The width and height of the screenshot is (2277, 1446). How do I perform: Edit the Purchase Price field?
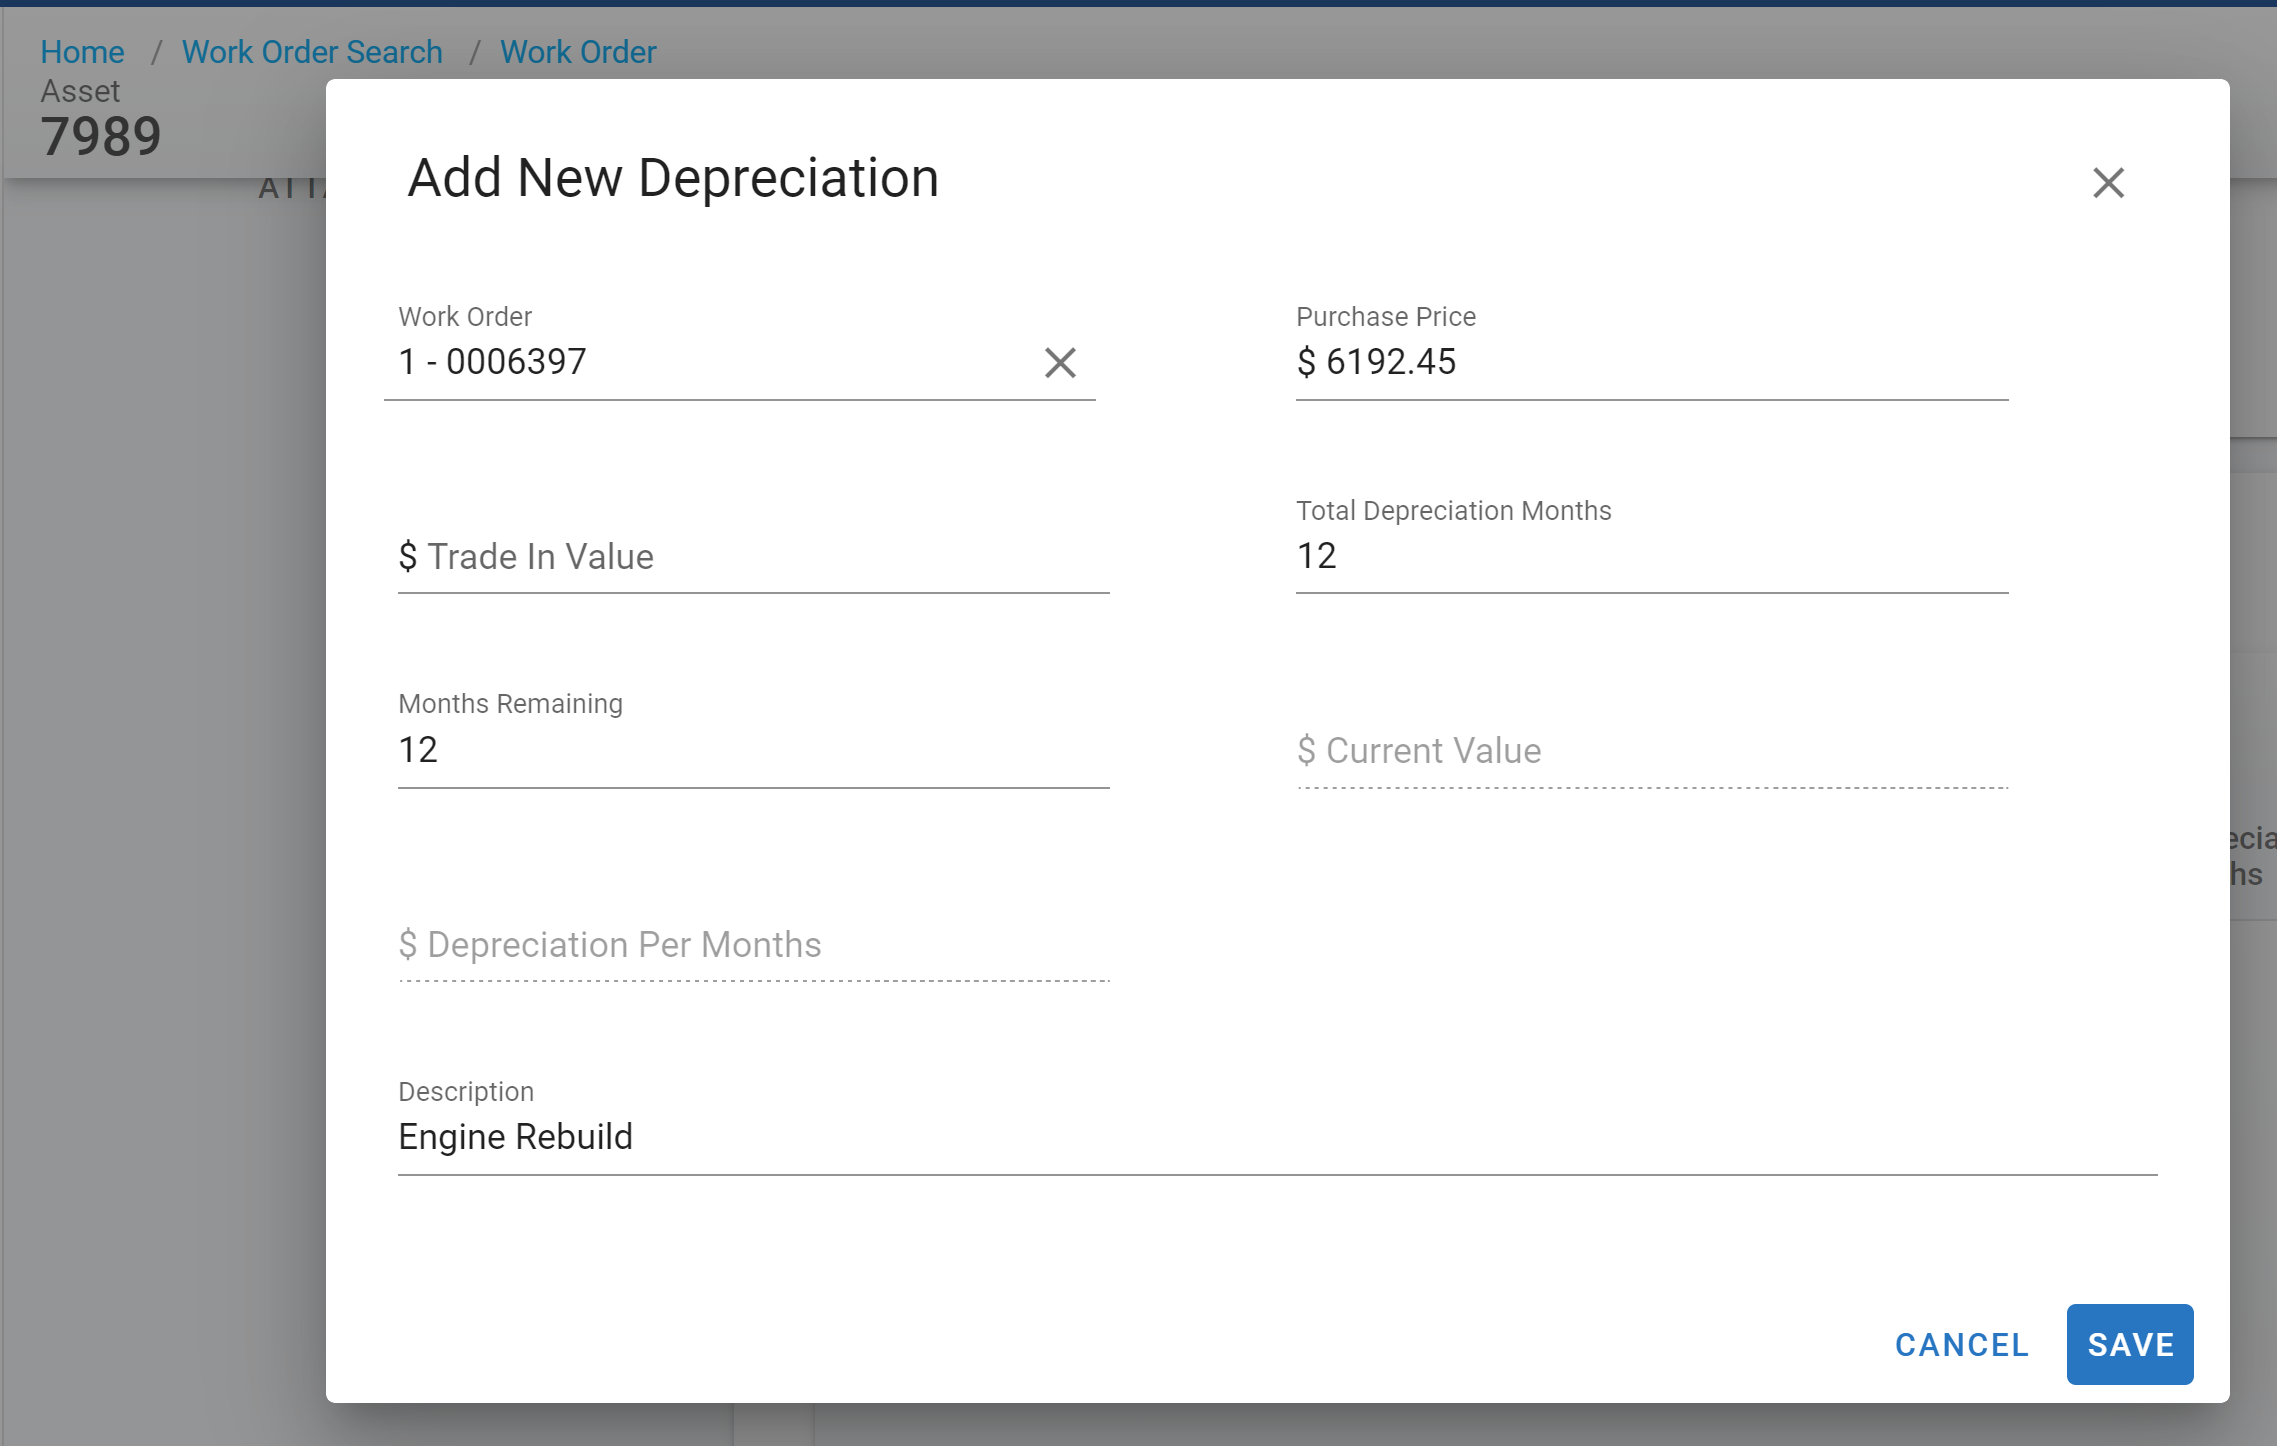[1650, 362]
